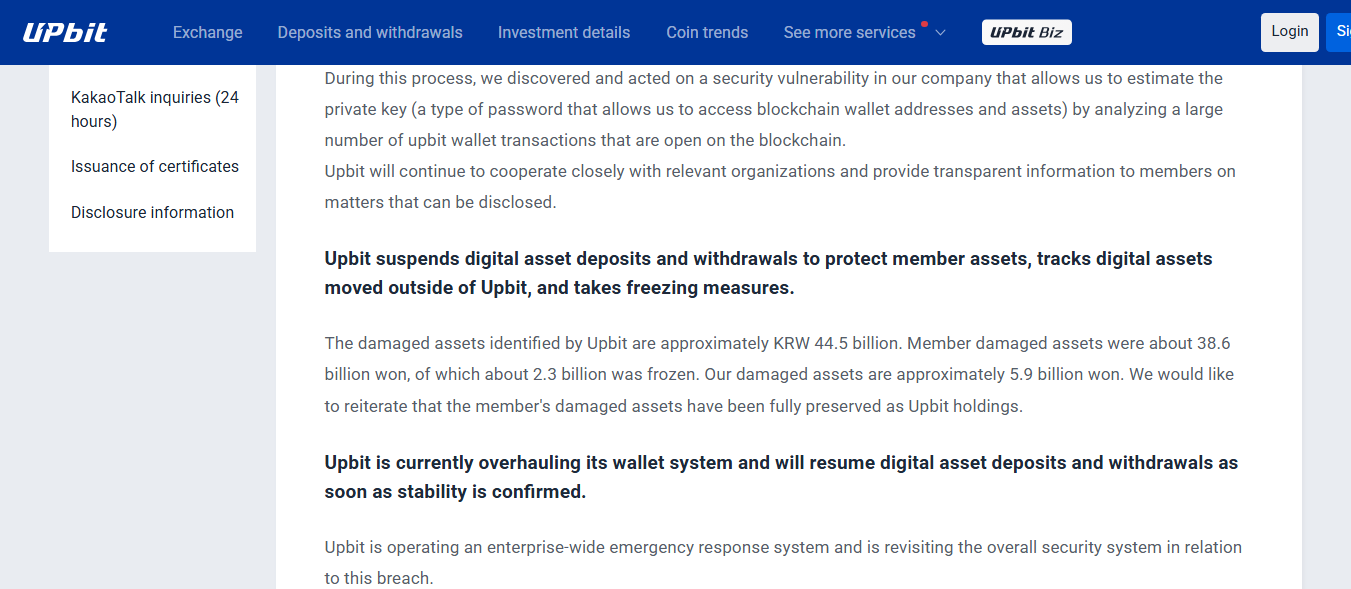
Task: Open KakaoTalk inquiries (24 hours) link
Action: (x=155, y=109)
